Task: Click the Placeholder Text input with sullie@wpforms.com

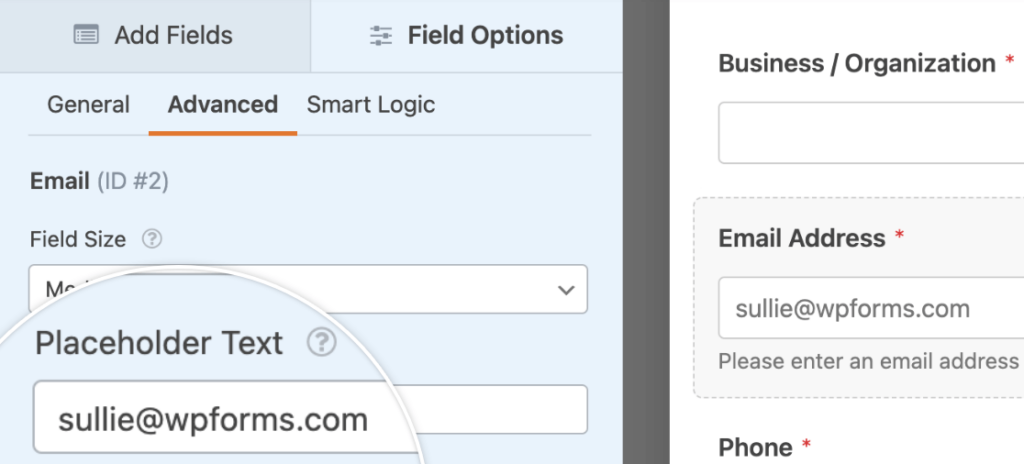Action: pyautogui.click(x=311, y=418)
